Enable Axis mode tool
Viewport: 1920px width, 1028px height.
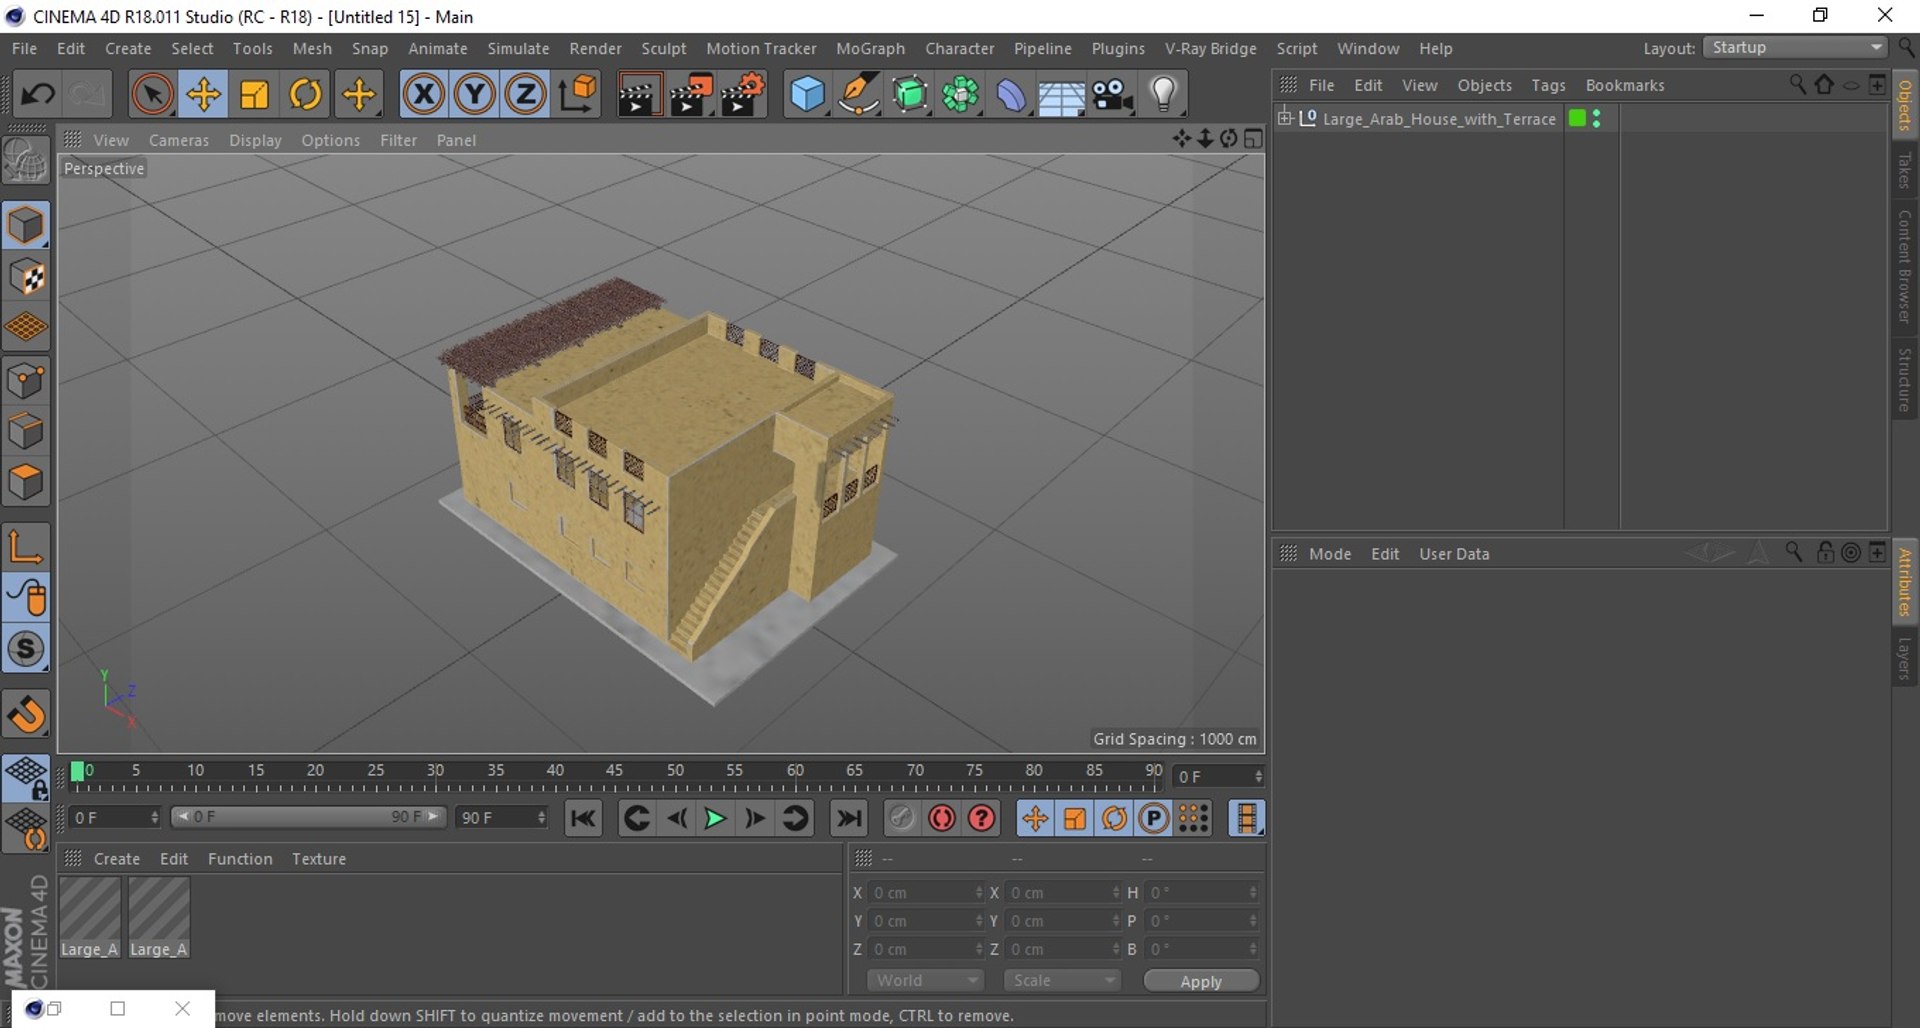pyautogui.click(x=26, y=546)
